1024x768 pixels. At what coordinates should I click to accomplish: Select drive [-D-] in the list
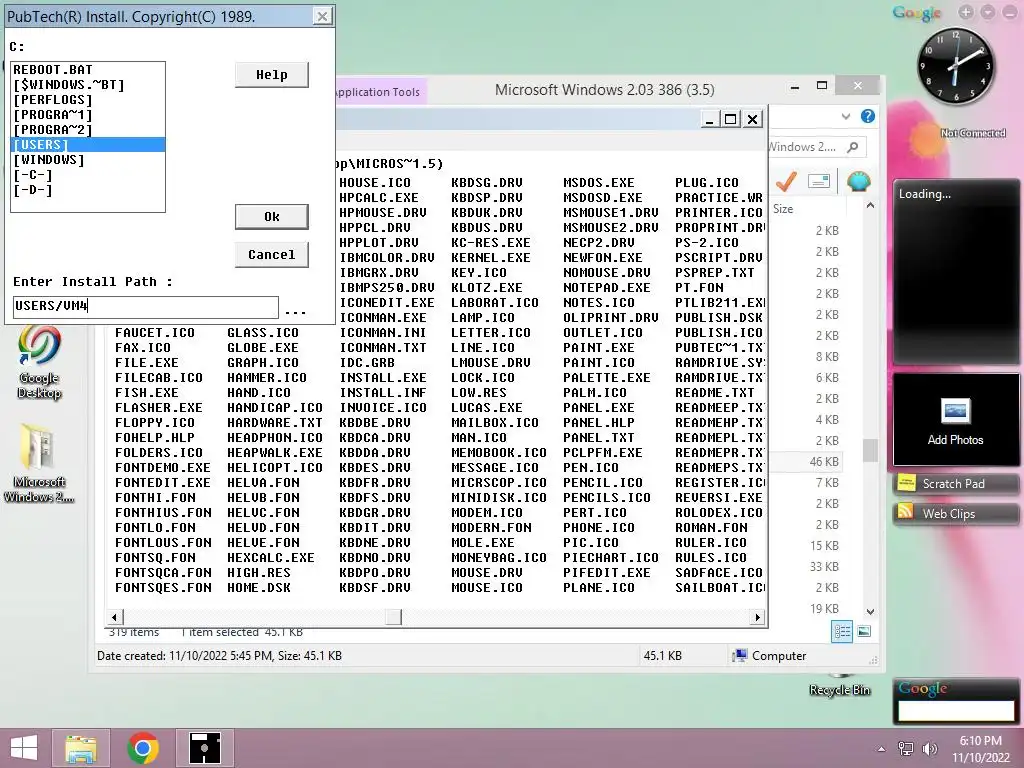click(88, 189)
